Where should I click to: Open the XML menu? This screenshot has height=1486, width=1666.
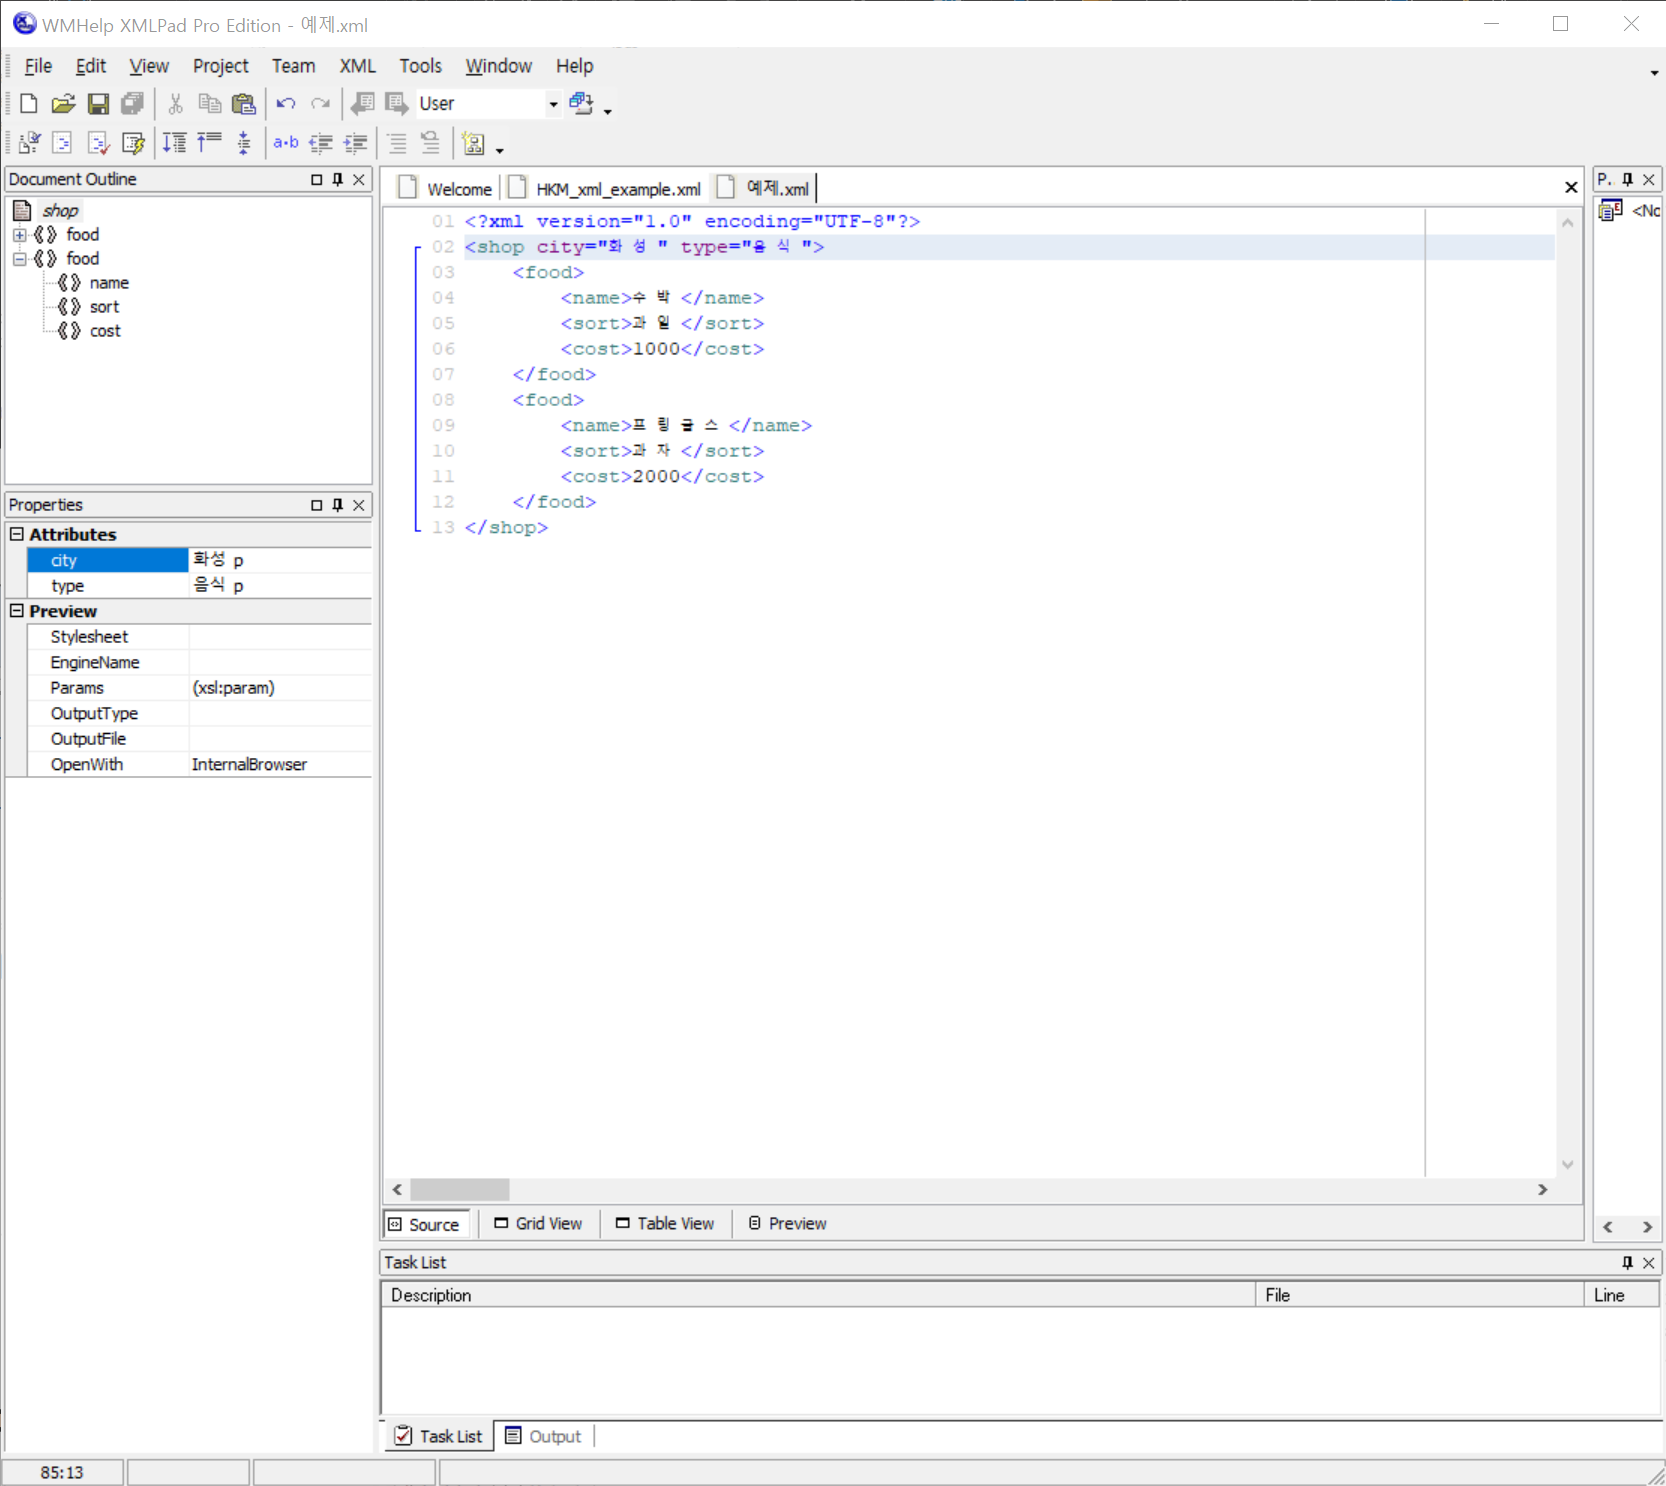tap(357, 66)
